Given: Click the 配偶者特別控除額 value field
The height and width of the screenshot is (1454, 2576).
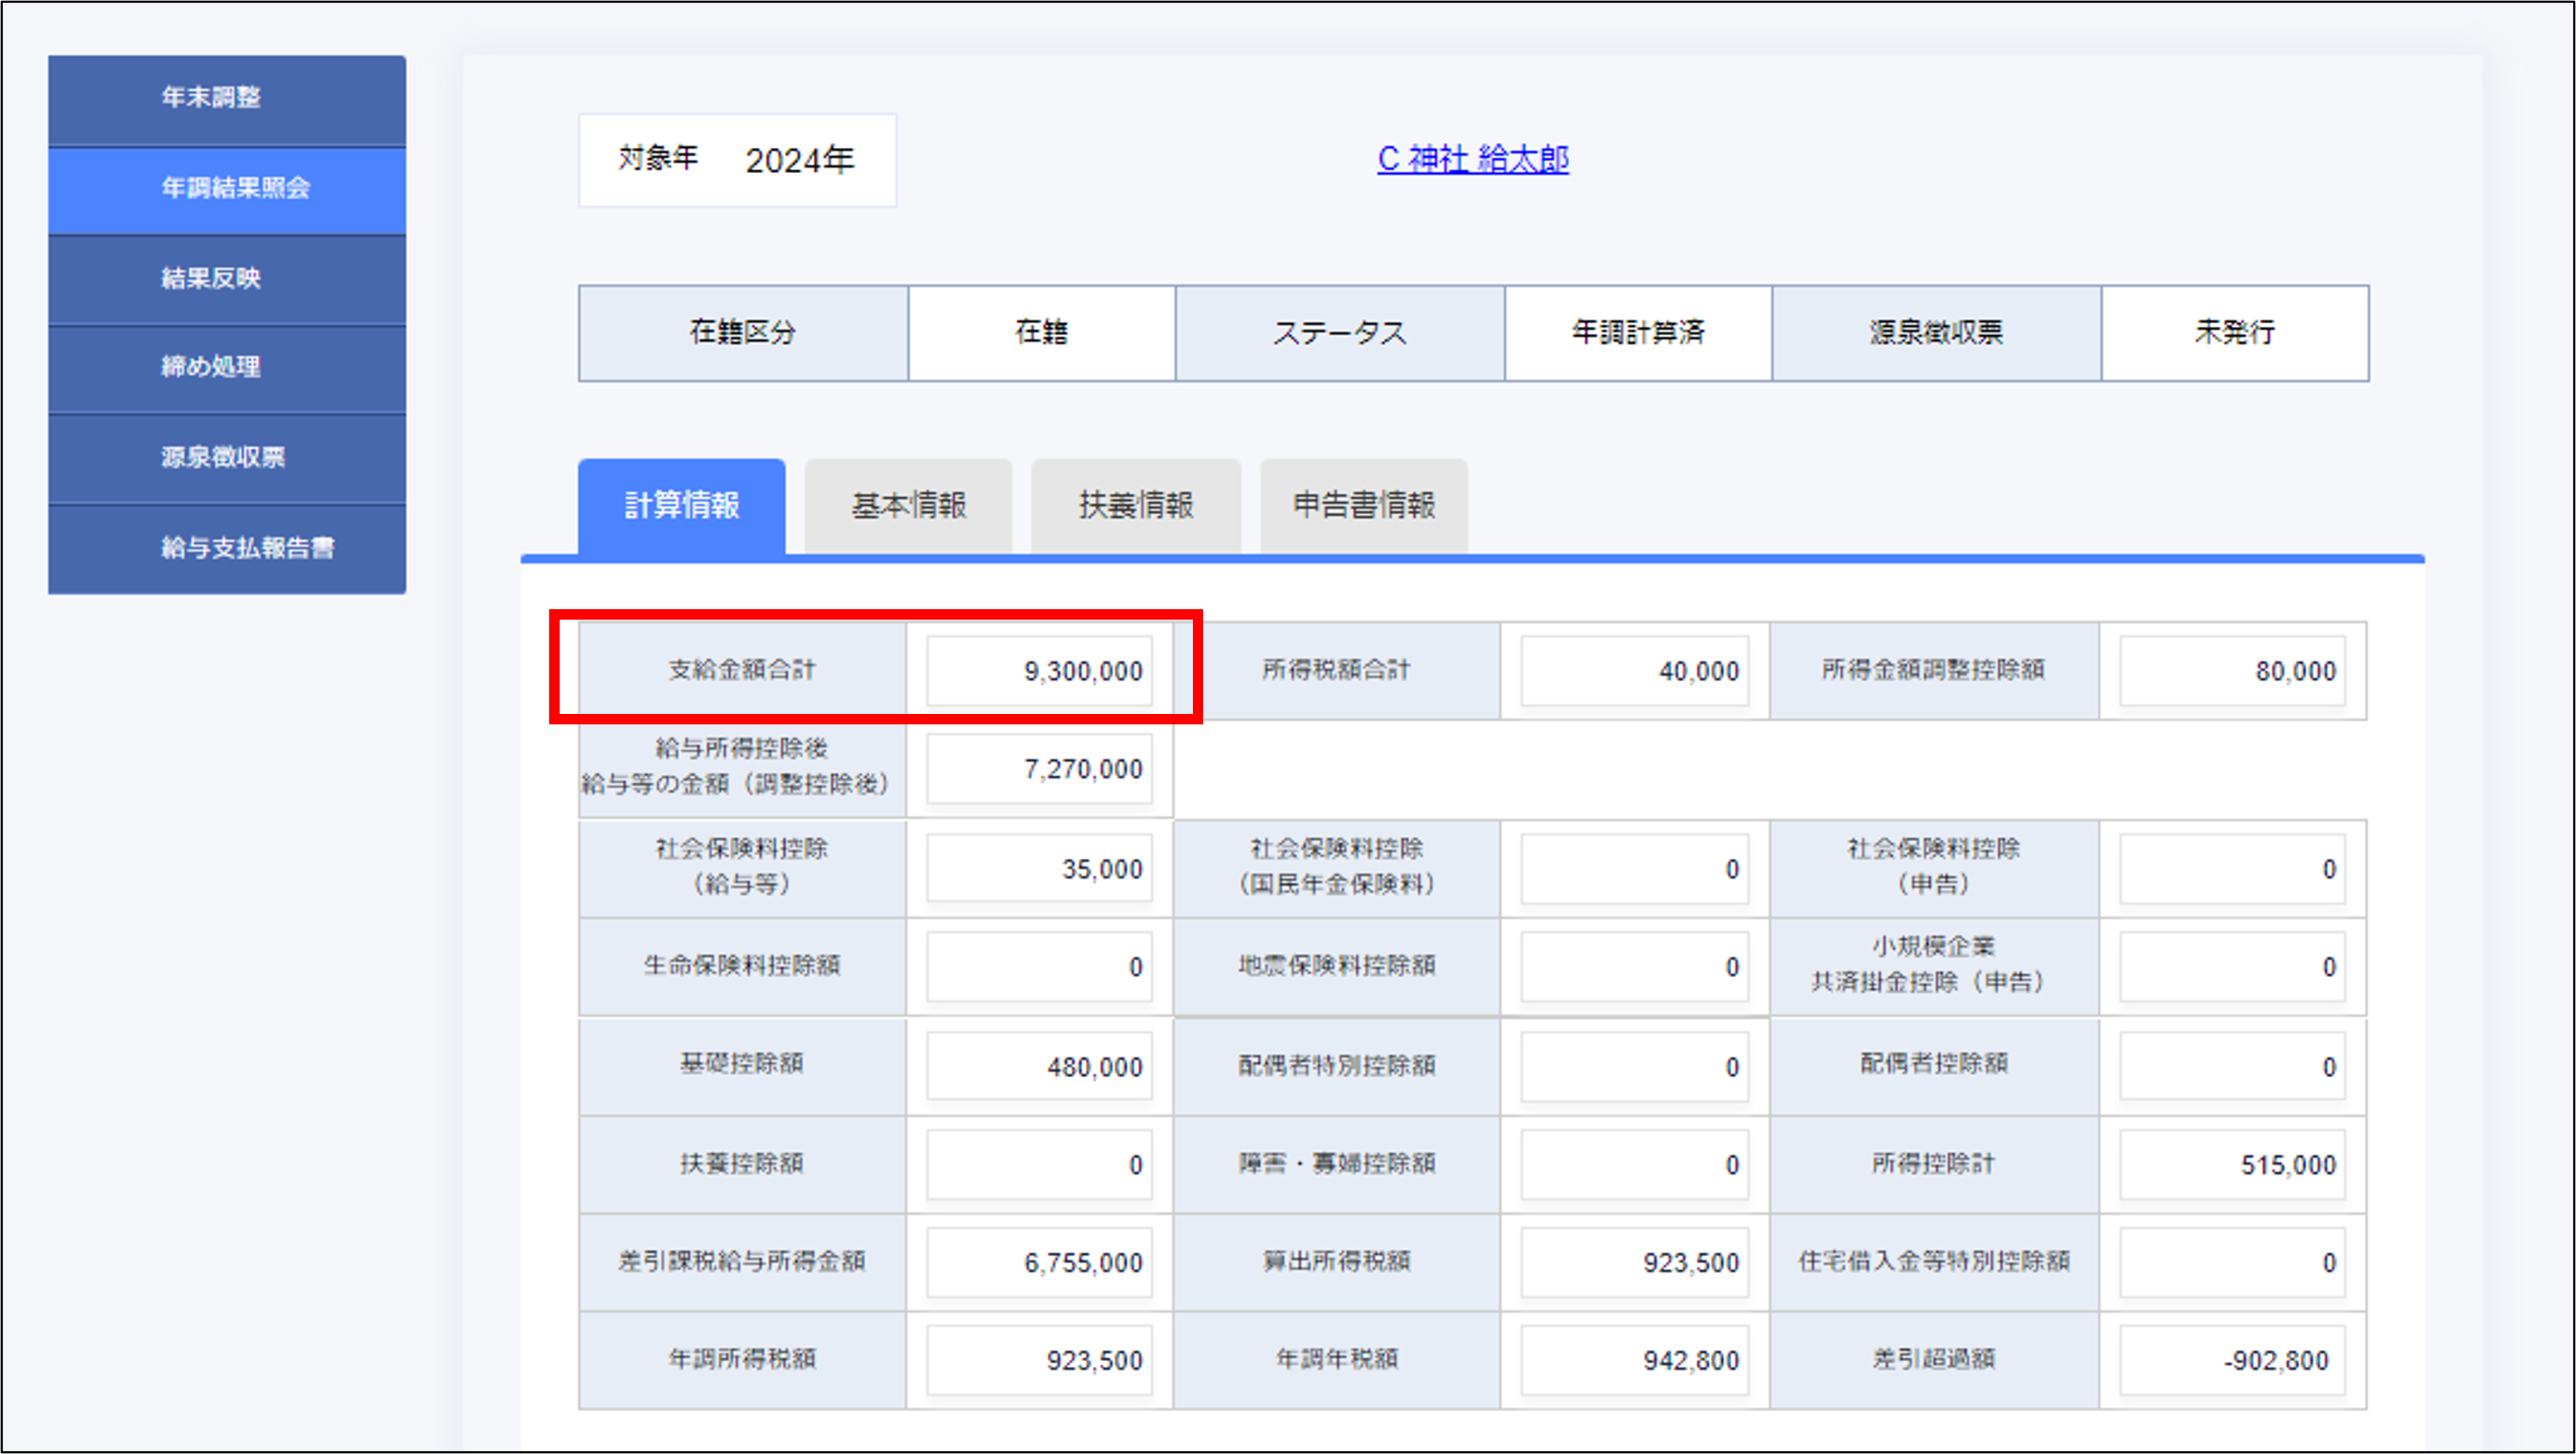Looking at the screenshot, I should tap(1635, 1067).
